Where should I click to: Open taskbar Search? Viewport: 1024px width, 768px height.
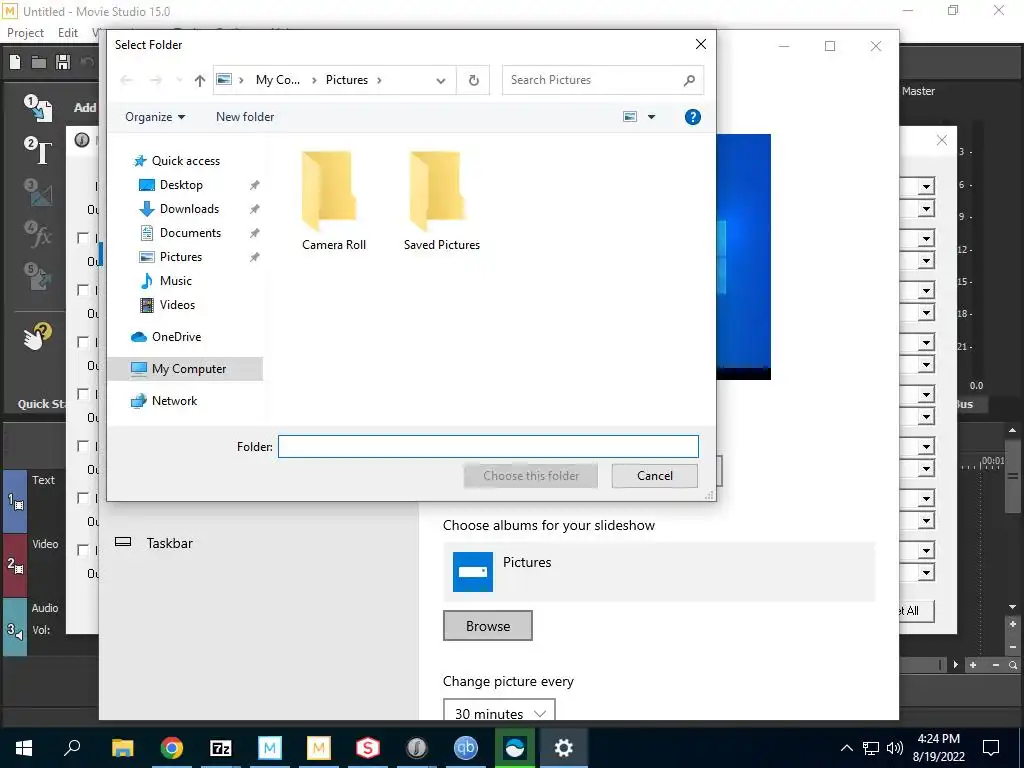pos(72,748)
